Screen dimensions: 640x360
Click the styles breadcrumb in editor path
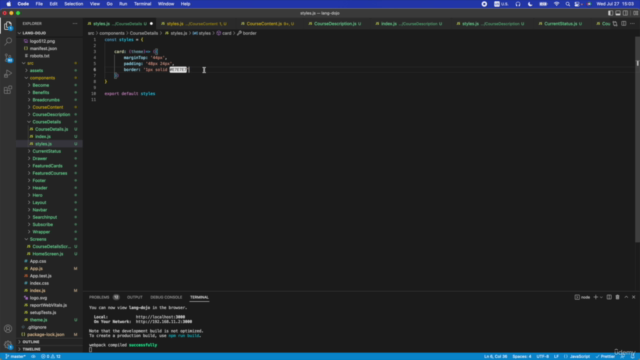(202, 33)
